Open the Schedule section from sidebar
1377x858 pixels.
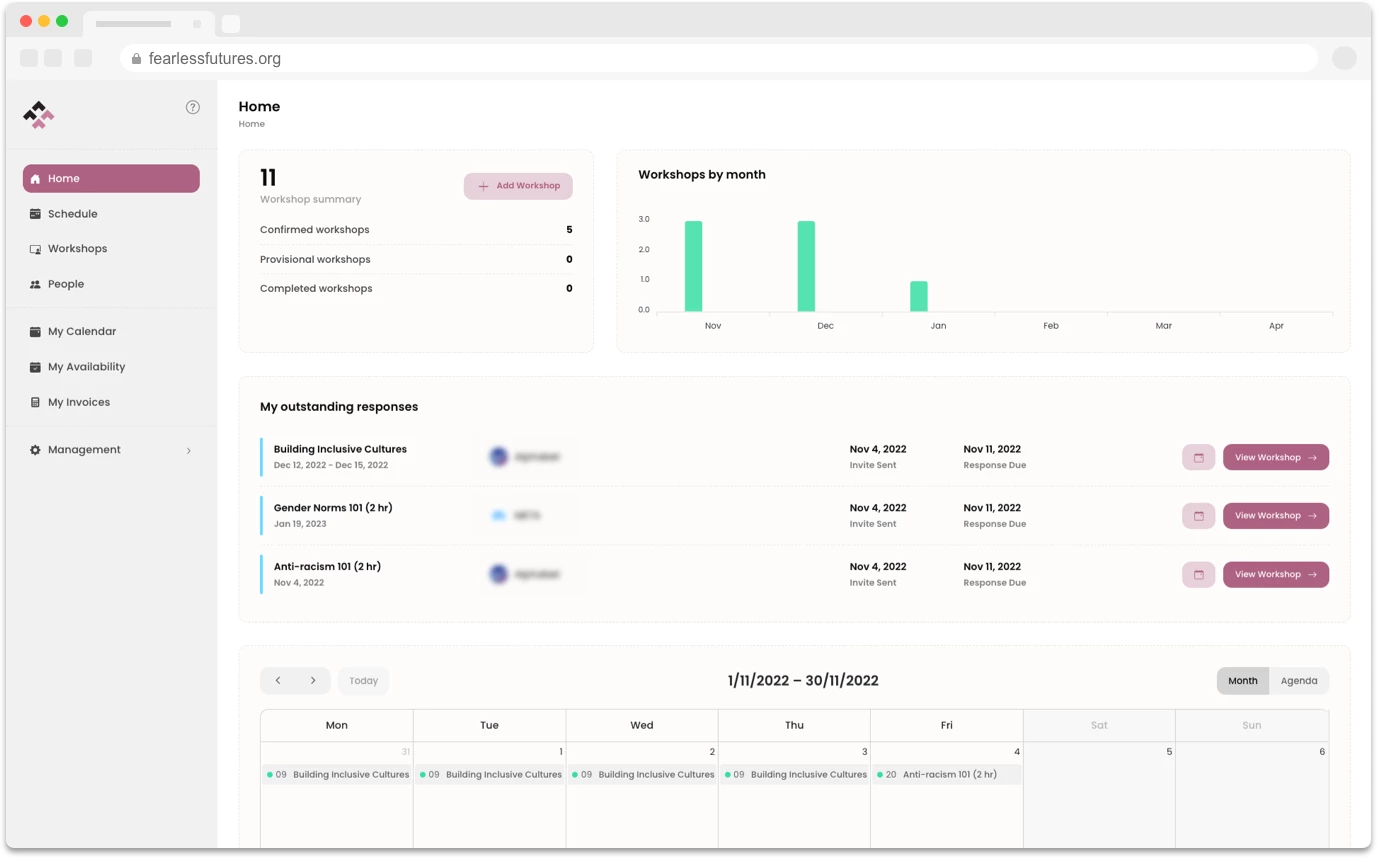[x=71, y=213]
